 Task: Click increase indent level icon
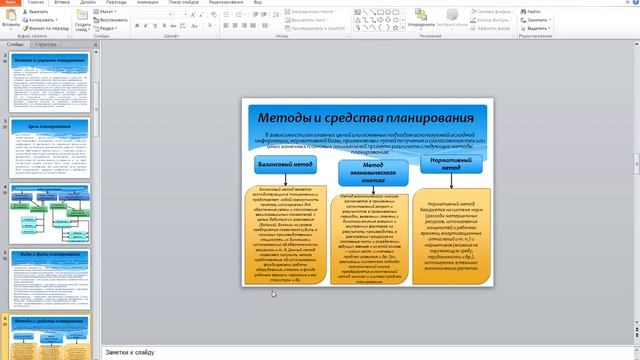pos(264,14)
